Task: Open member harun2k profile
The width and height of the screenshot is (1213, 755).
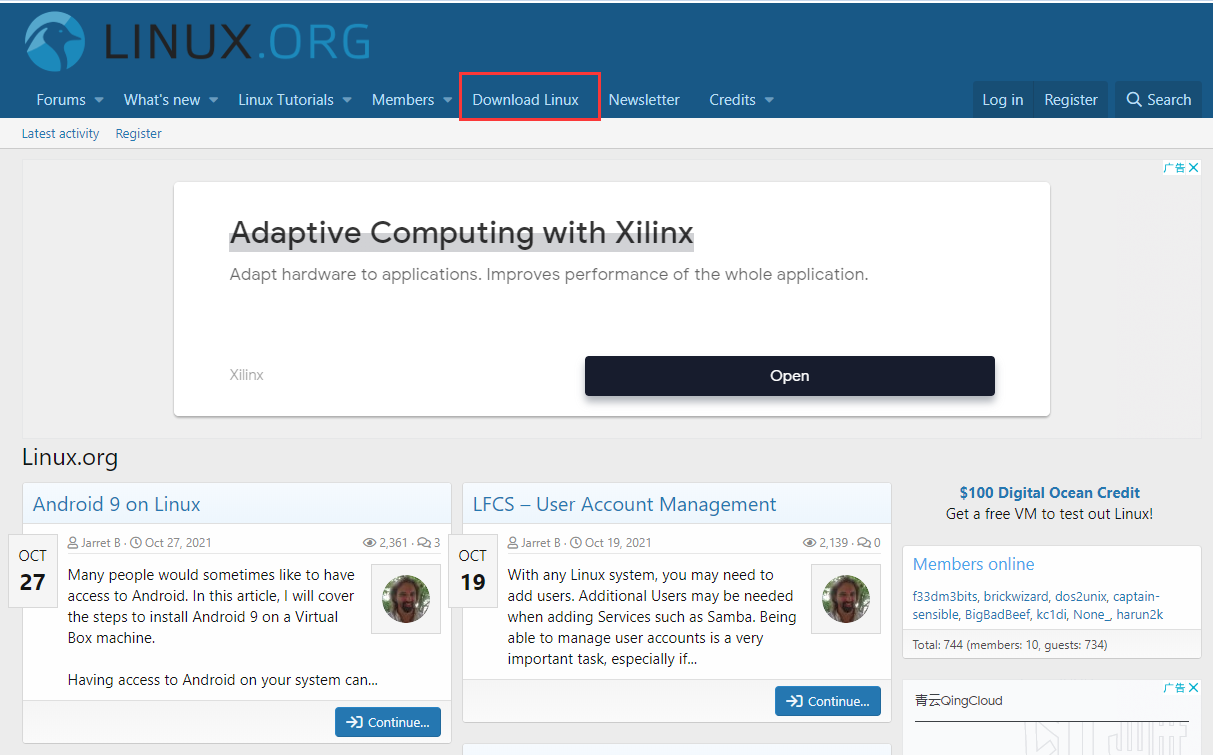Action: click(1140, 614)
